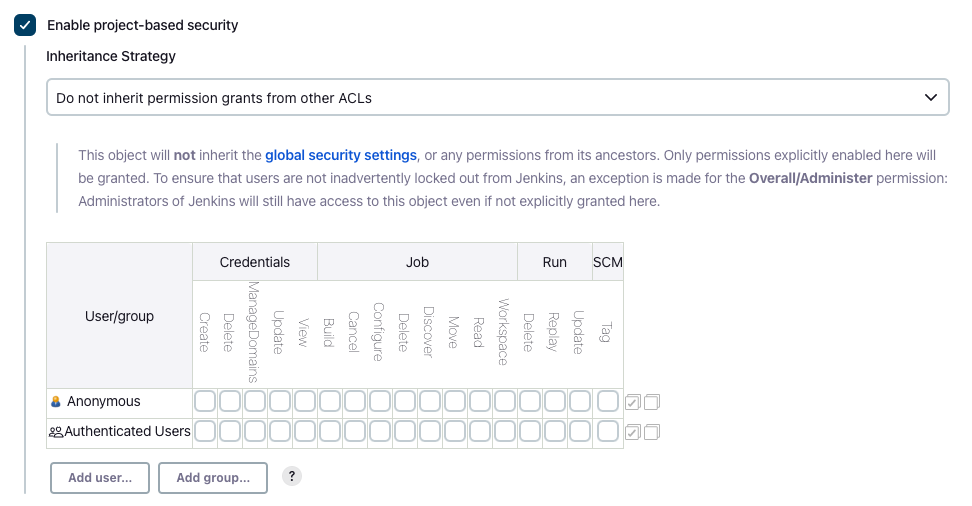Click the Add user button
Viewport: 972px width, 506px height.
(100, 478)
